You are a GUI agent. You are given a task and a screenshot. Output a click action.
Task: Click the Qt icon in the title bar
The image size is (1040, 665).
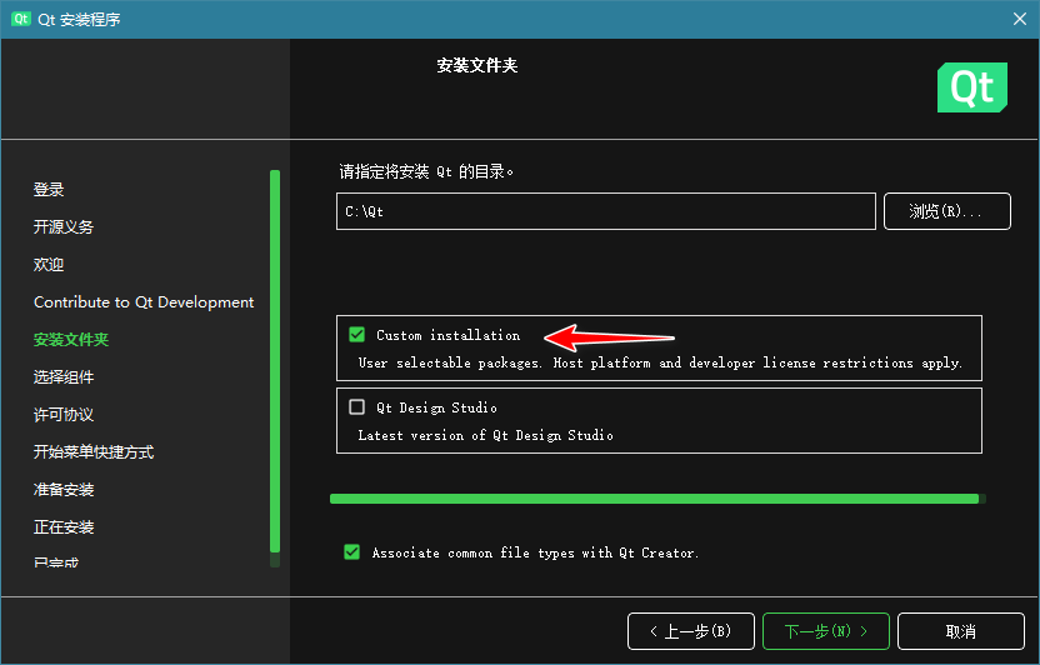(19, 18)
